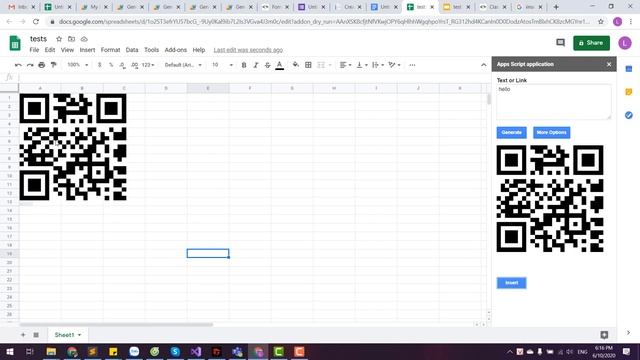Toggle bold formatting

tap(244, 65)
